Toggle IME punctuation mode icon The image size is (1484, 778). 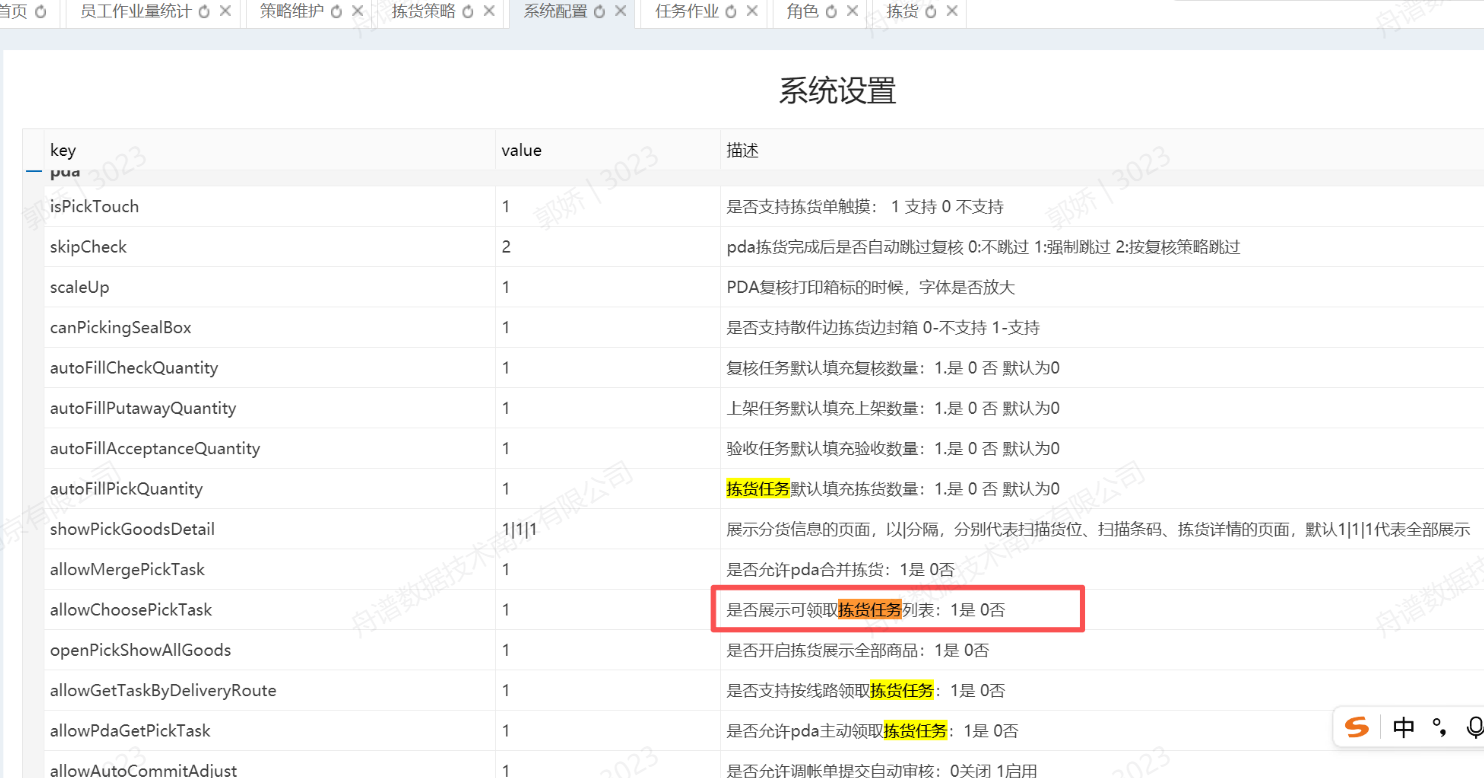[x=1439, y=727]
